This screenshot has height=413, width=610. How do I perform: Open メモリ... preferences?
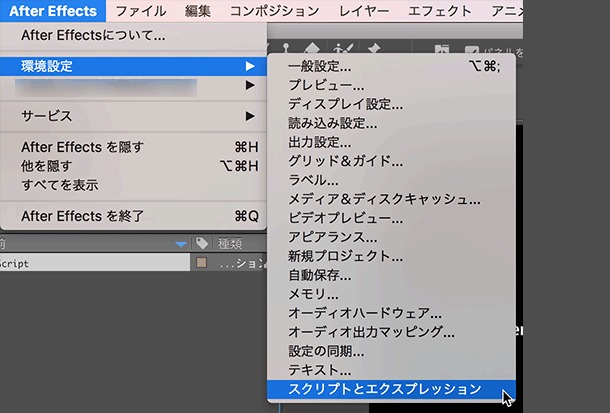[x=391, y=294]
